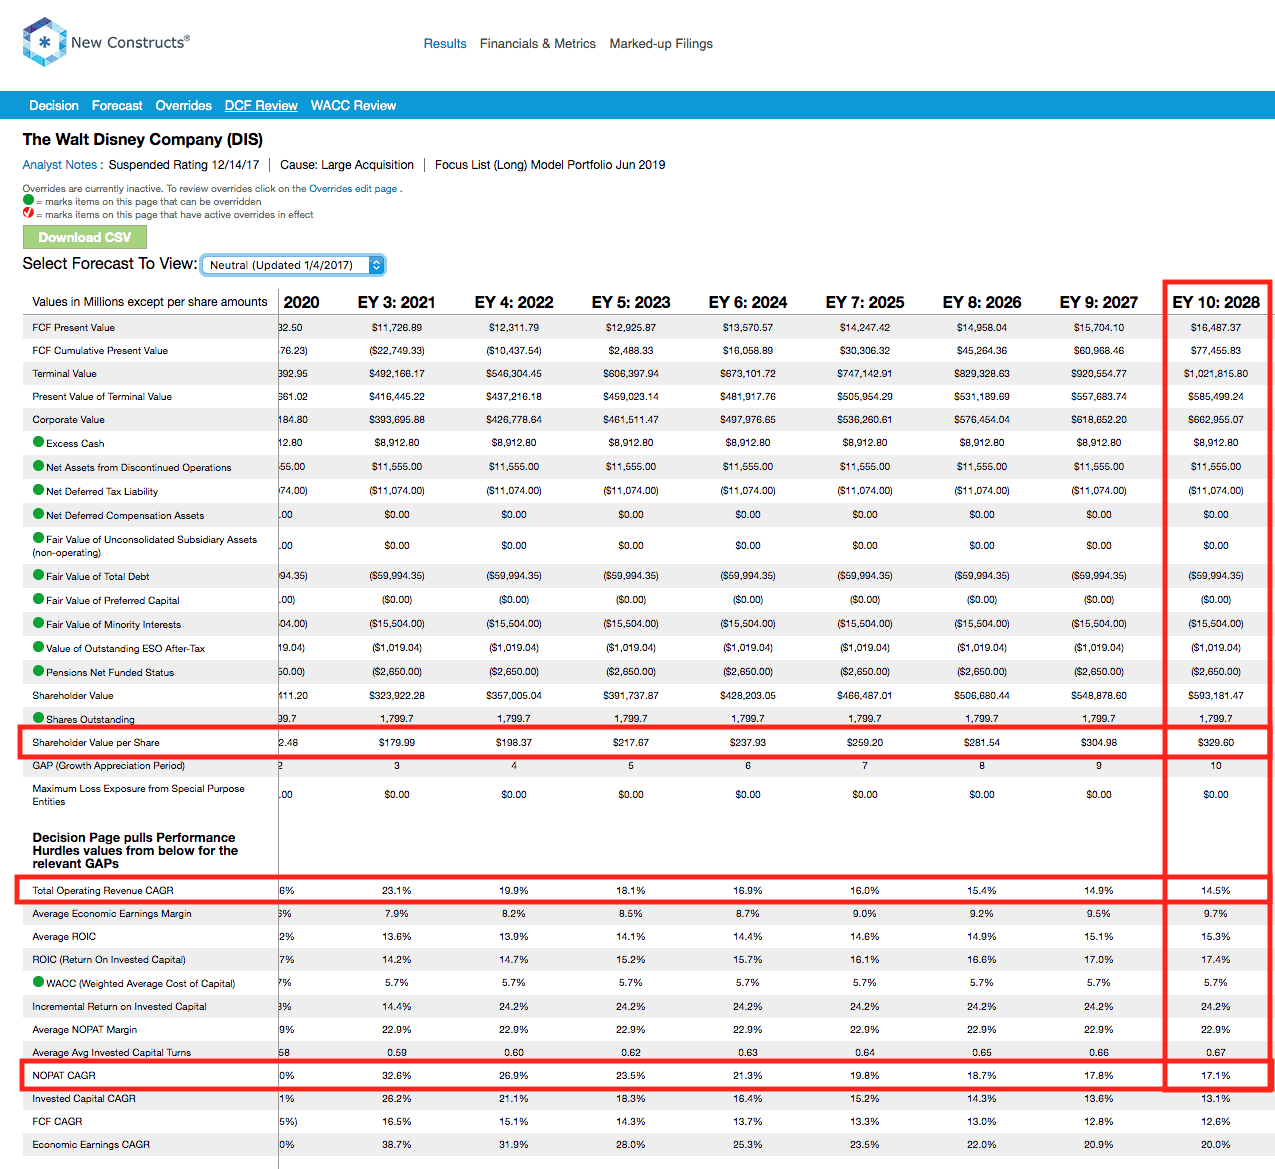Viewport: 1275px width, 1169px height.
Task: Open the Results tab
Action: point(445,44)
